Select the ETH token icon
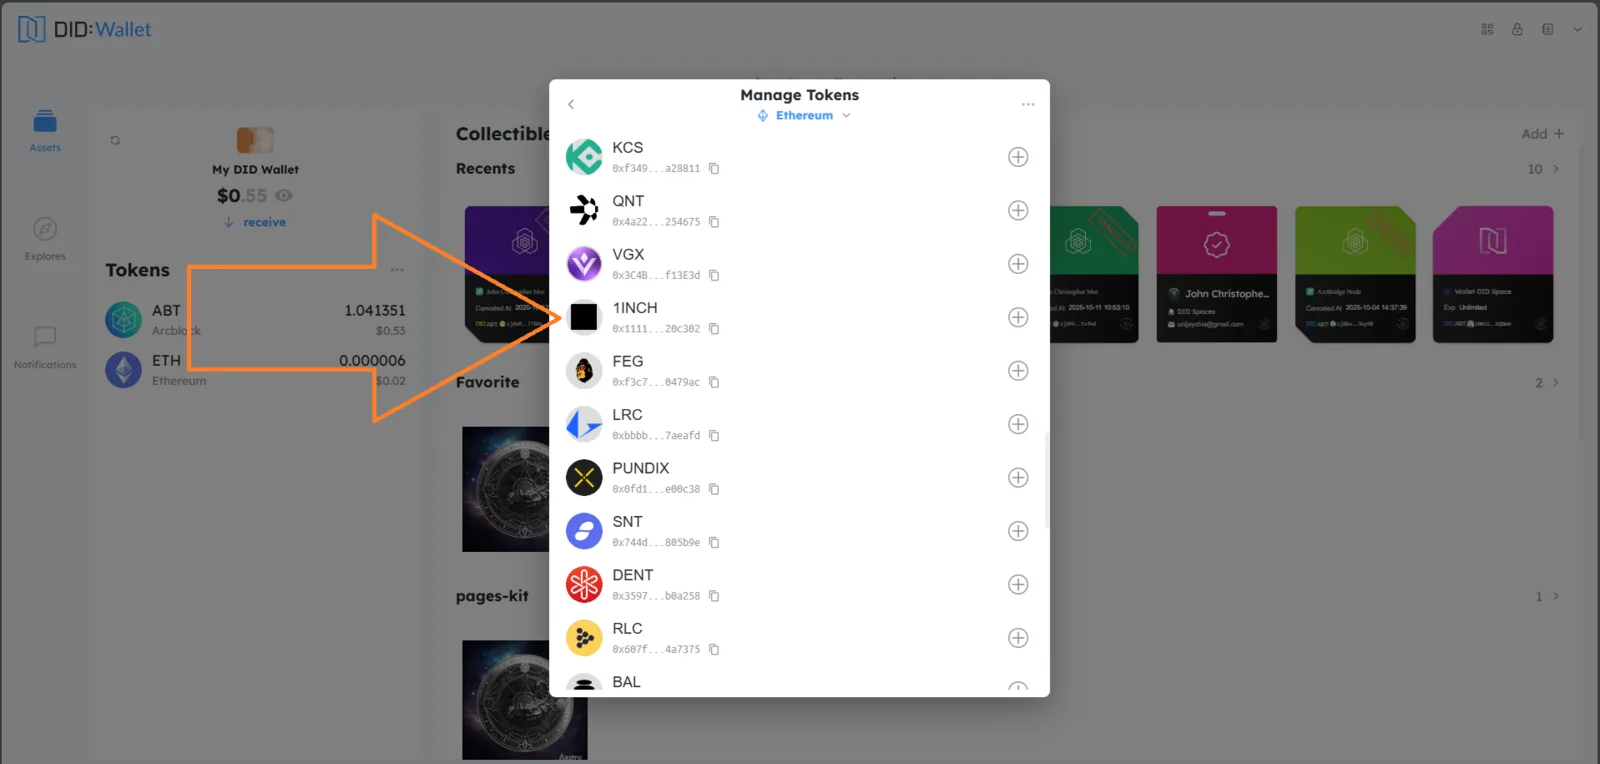Viewport: 1600px width, 764px height. click(x=124, y=370)
